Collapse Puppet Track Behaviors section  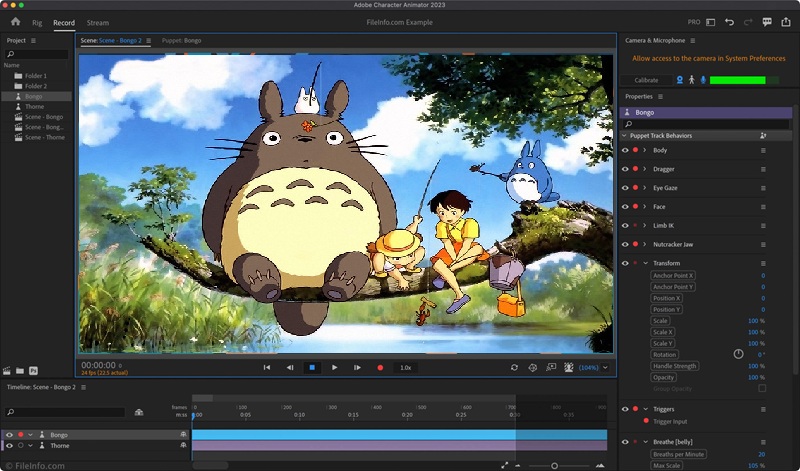[x=624, y=136]
